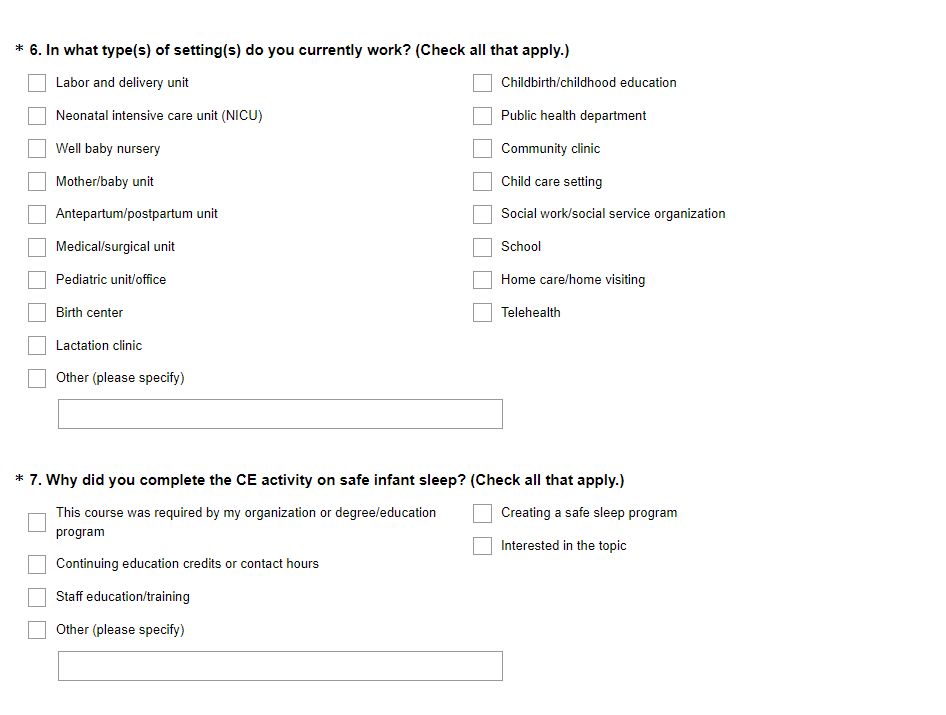
Task: Select Interested in the topic checkbox
Action: pos(483,546)
